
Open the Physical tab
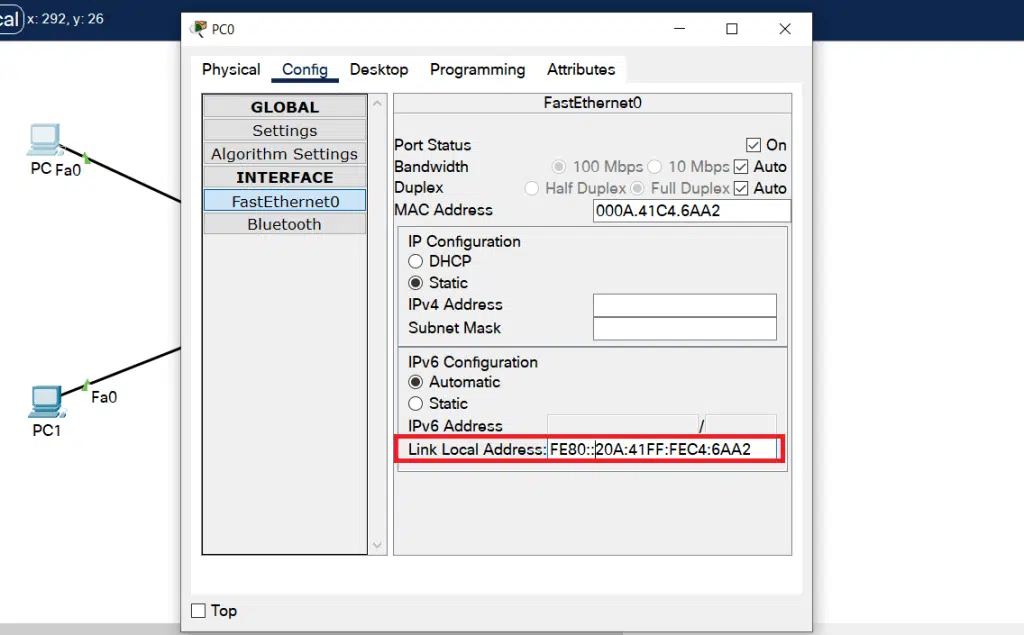[231, 69]
